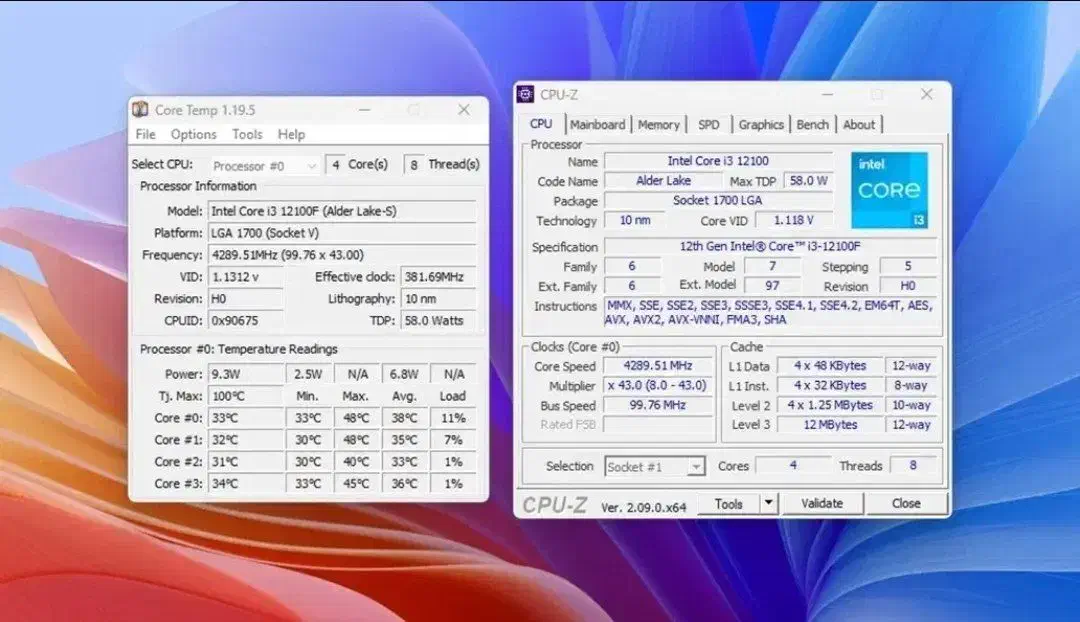Switch to the Memory tab

pos(659,124)
